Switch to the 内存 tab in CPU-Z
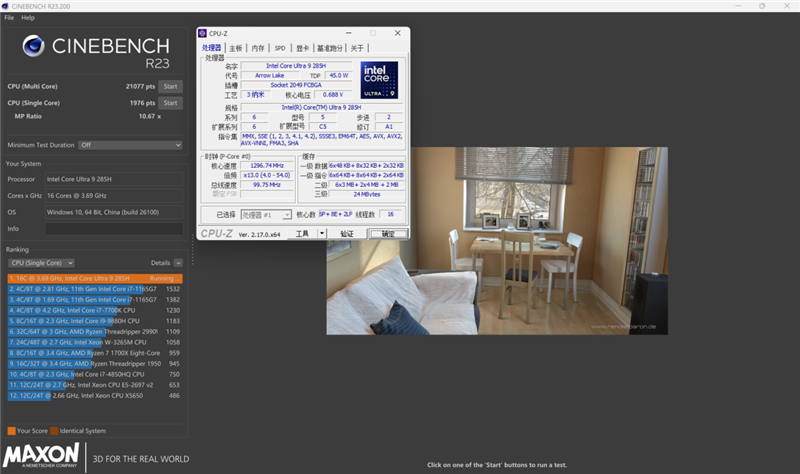 [x=258, y=48]
